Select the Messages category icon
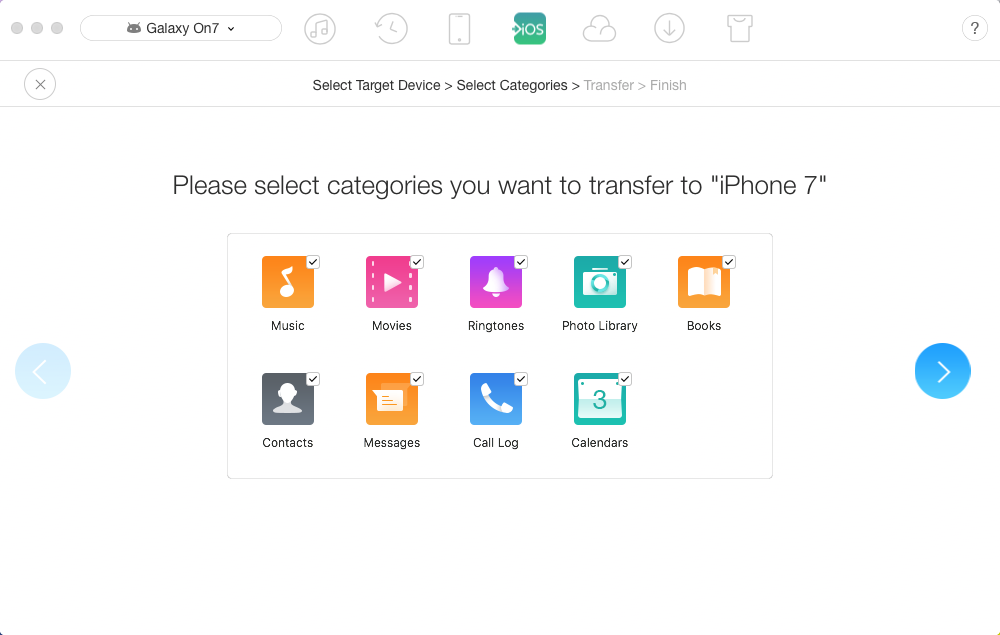Screen dimensions: 1000x635 (392, 399)
